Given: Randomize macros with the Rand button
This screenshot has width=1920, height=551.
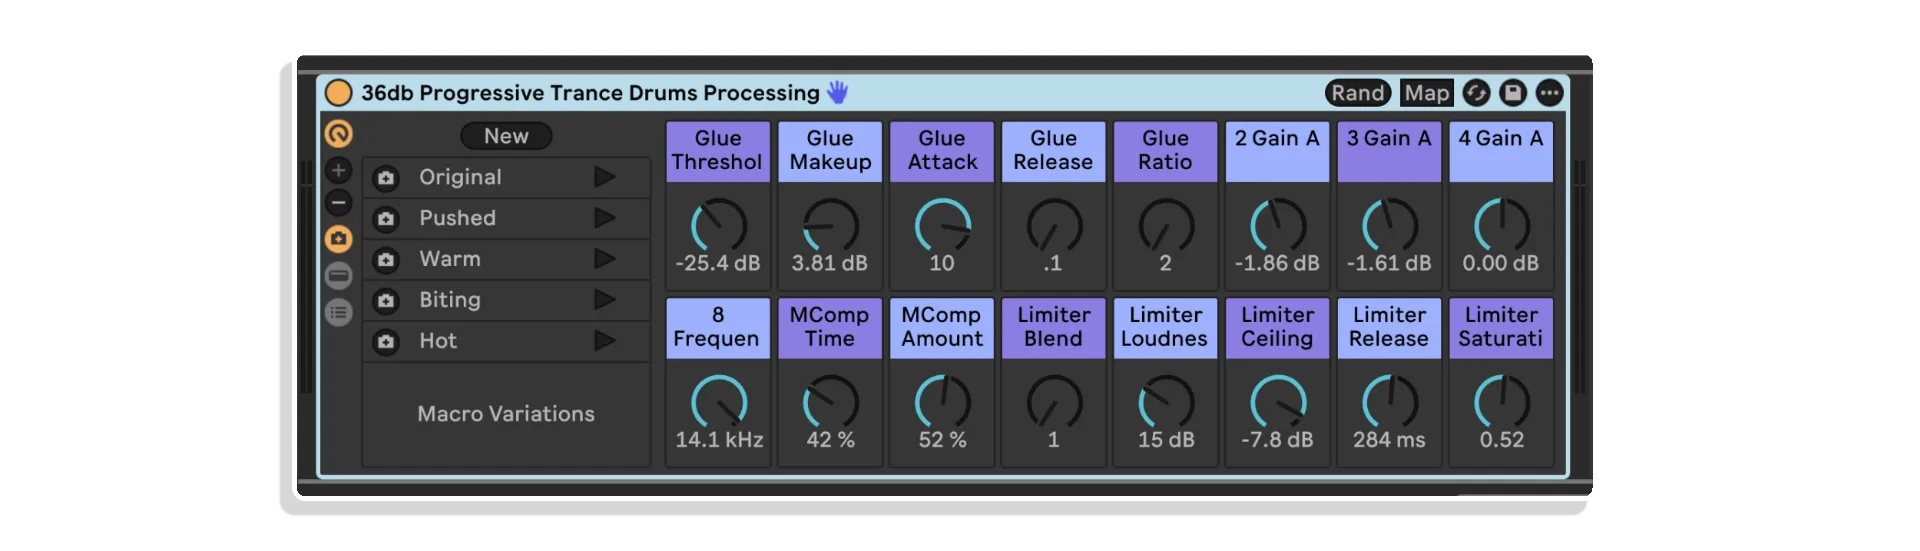Looking at the screenshot, I should tap(1358, 93).
